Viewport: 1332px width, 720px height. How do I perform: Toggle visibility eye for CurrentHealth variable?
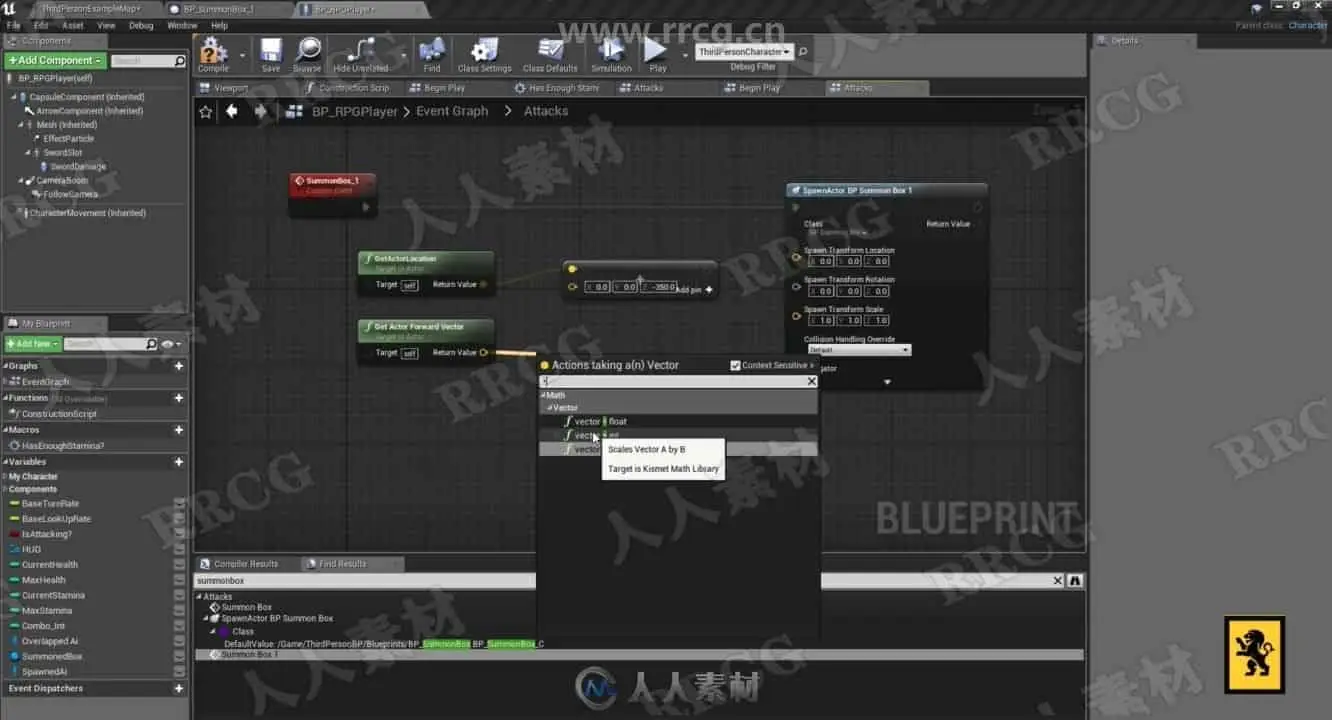(180, 565)
